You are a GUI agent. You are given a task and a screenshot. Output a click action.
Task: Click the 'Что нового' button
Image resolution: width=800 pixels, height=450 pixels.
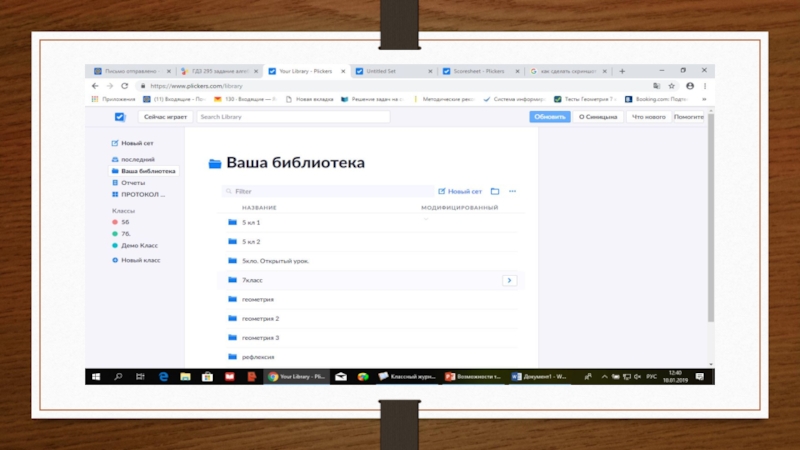click(x=648, y=117)
